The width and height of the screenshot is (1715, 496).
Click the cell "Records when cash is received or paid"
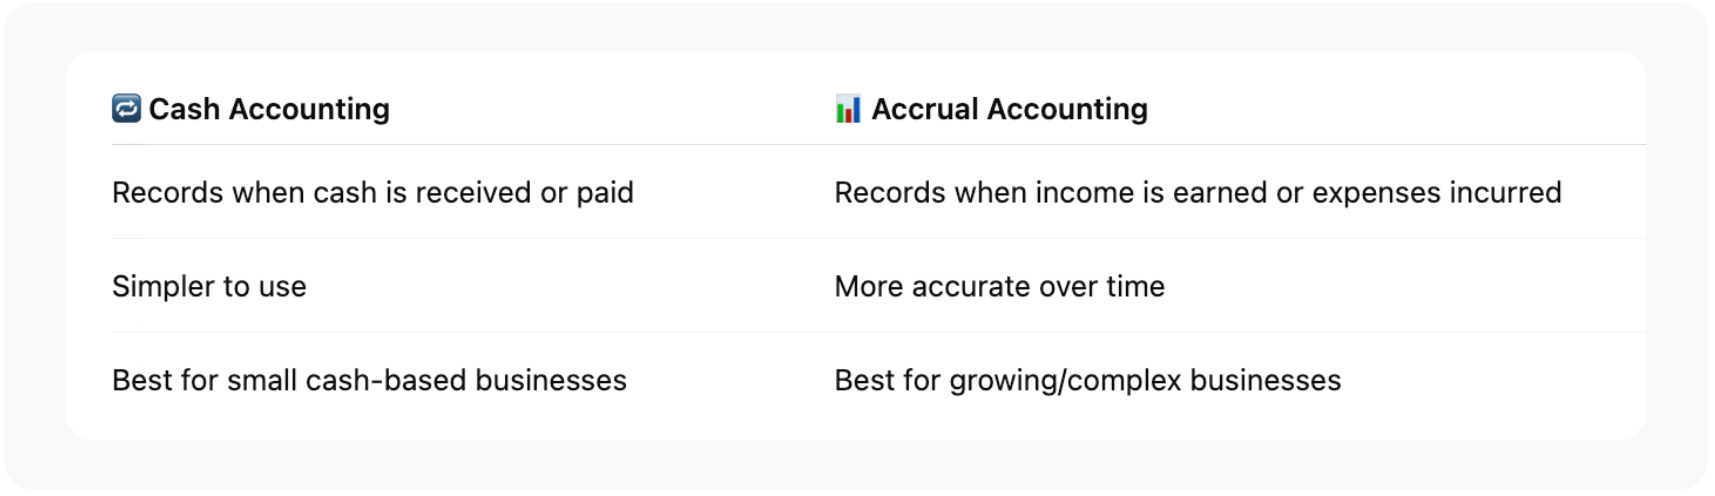(372, 192)
